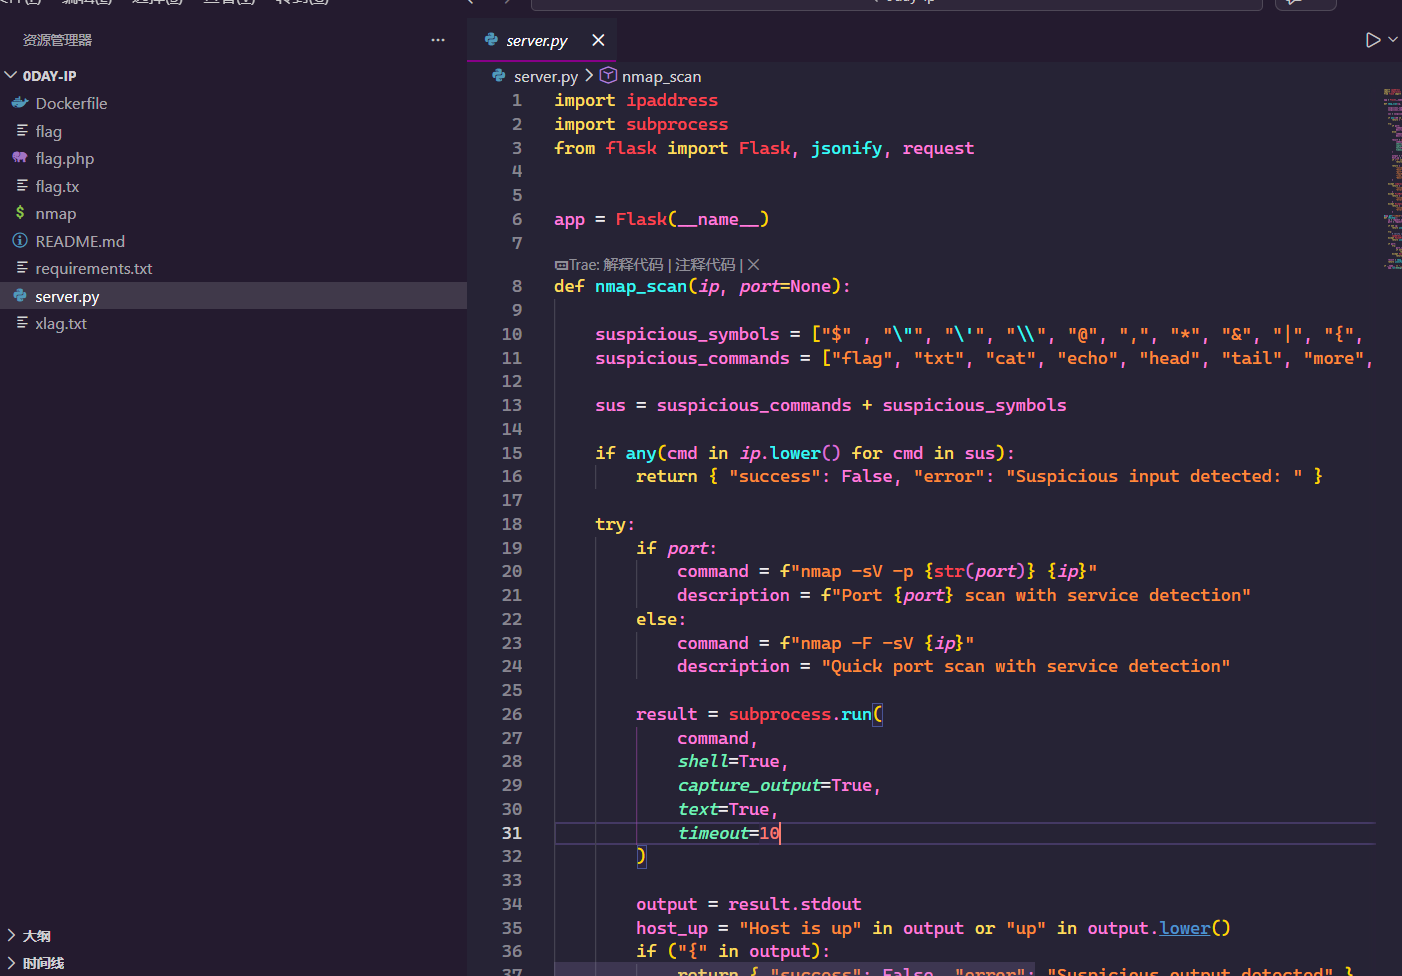Select the nmap file in explorer
The image size is (1402, 976).
point(56,214)
